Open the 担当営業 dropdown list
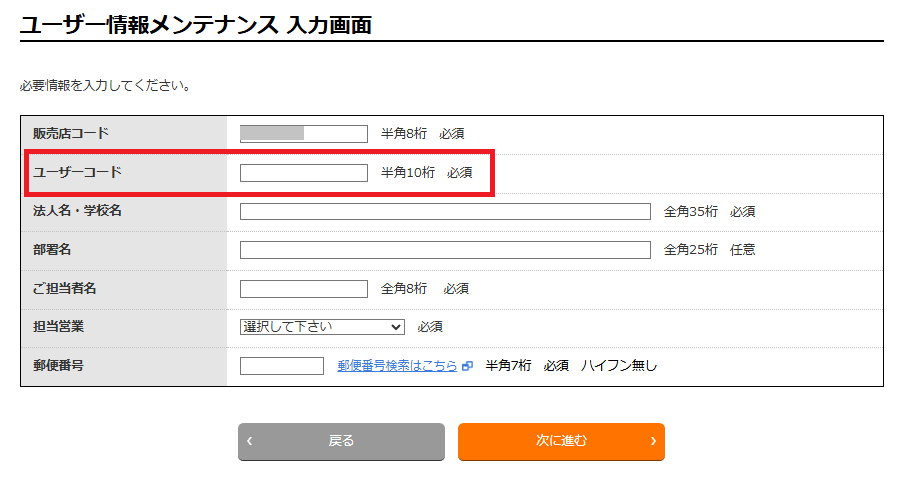905x488 pixels. [x=322, y=326]
